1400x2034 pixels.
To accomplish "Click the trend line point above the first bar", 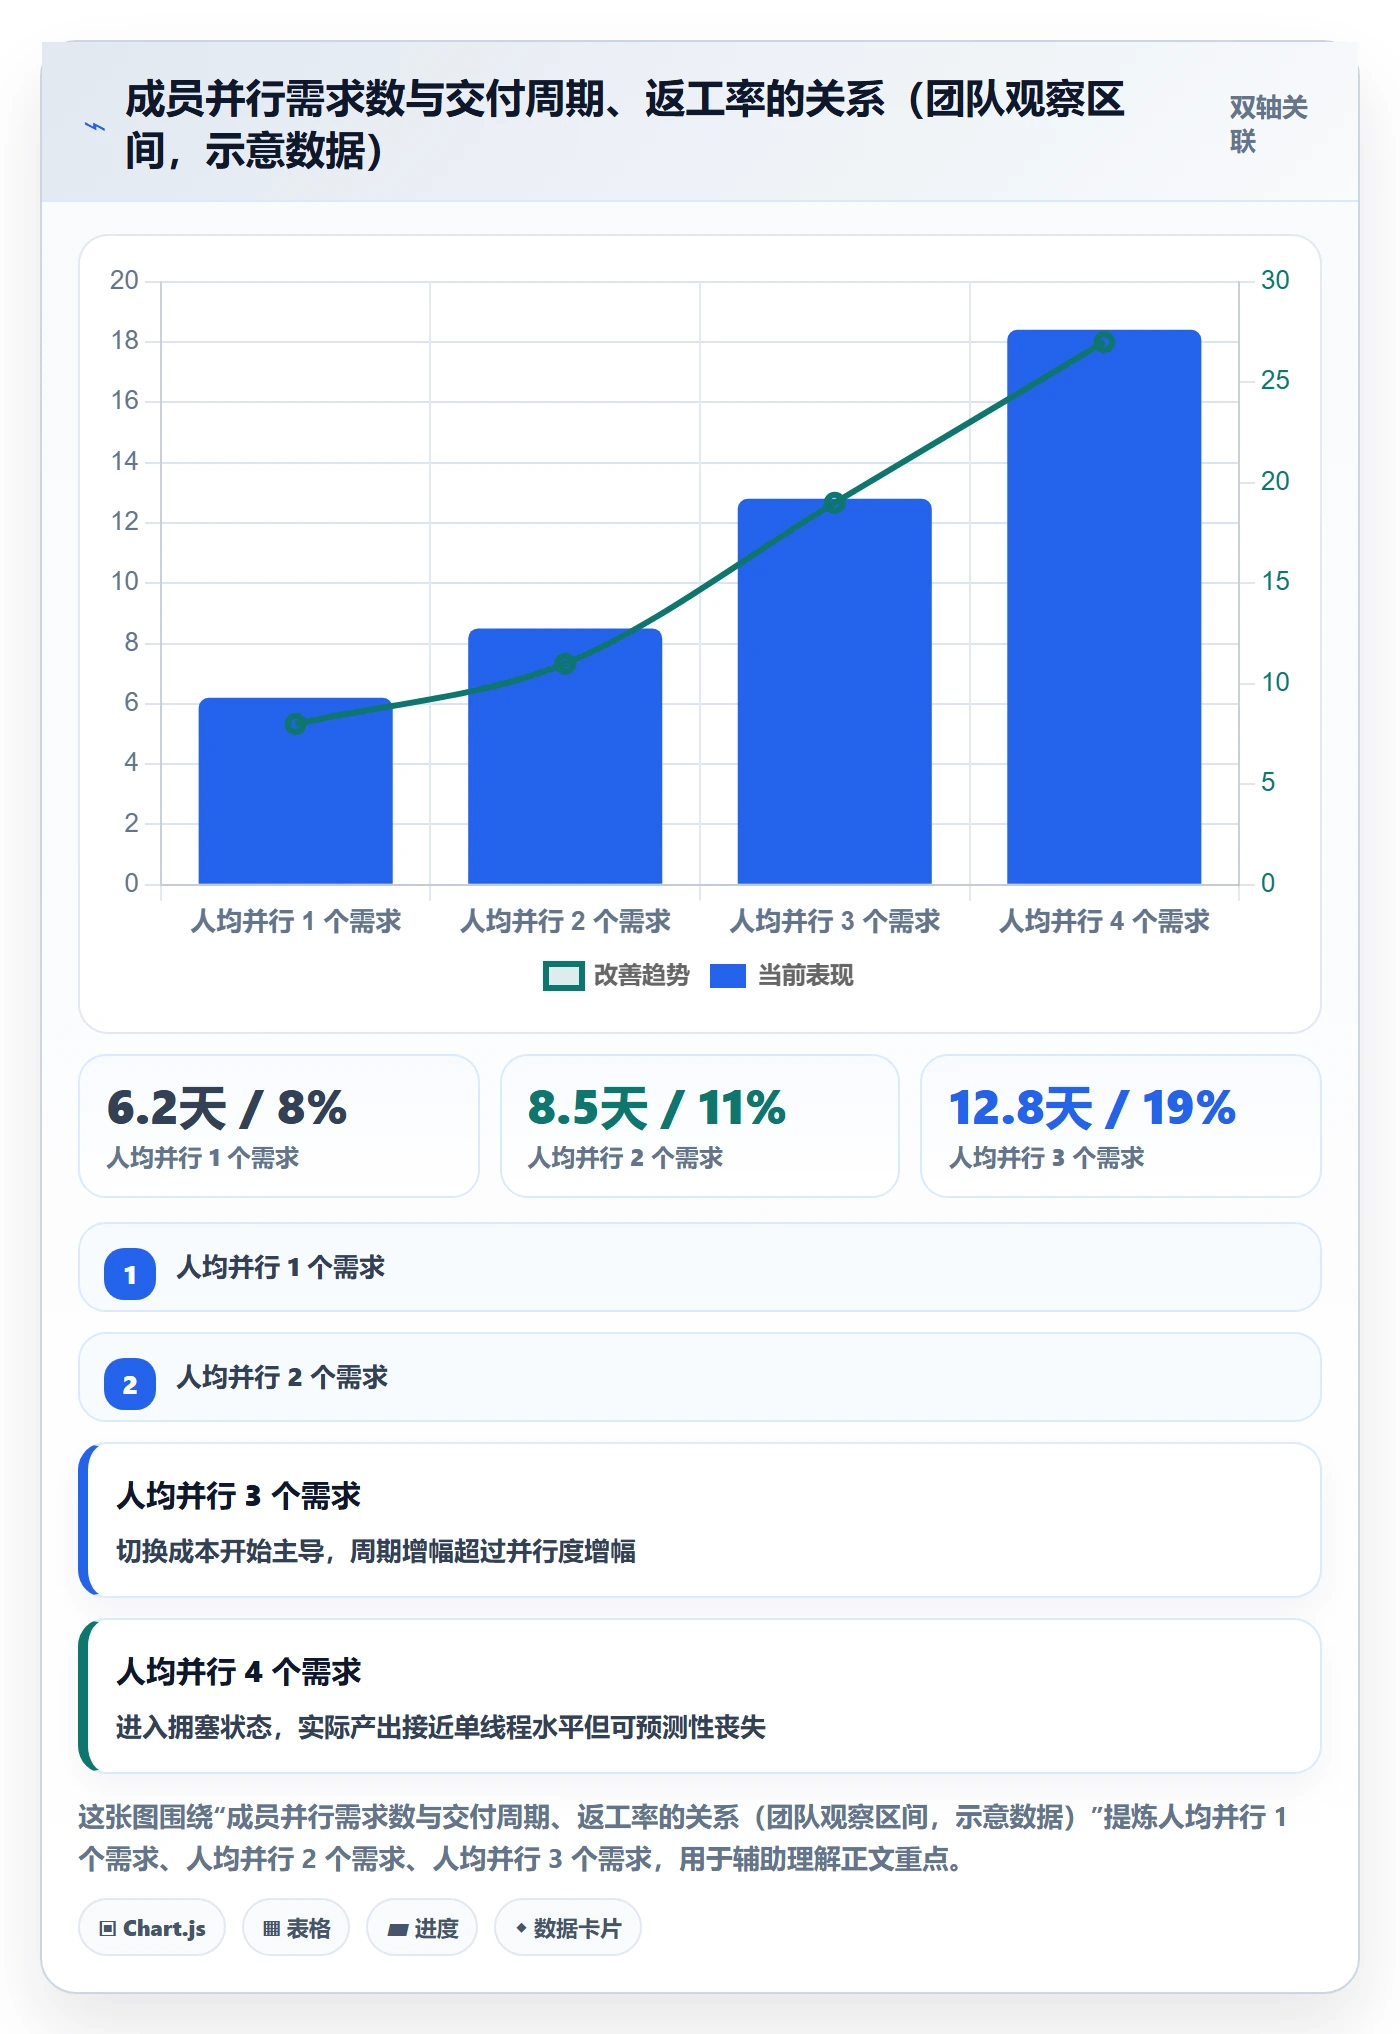I will (x=295, y=724).
